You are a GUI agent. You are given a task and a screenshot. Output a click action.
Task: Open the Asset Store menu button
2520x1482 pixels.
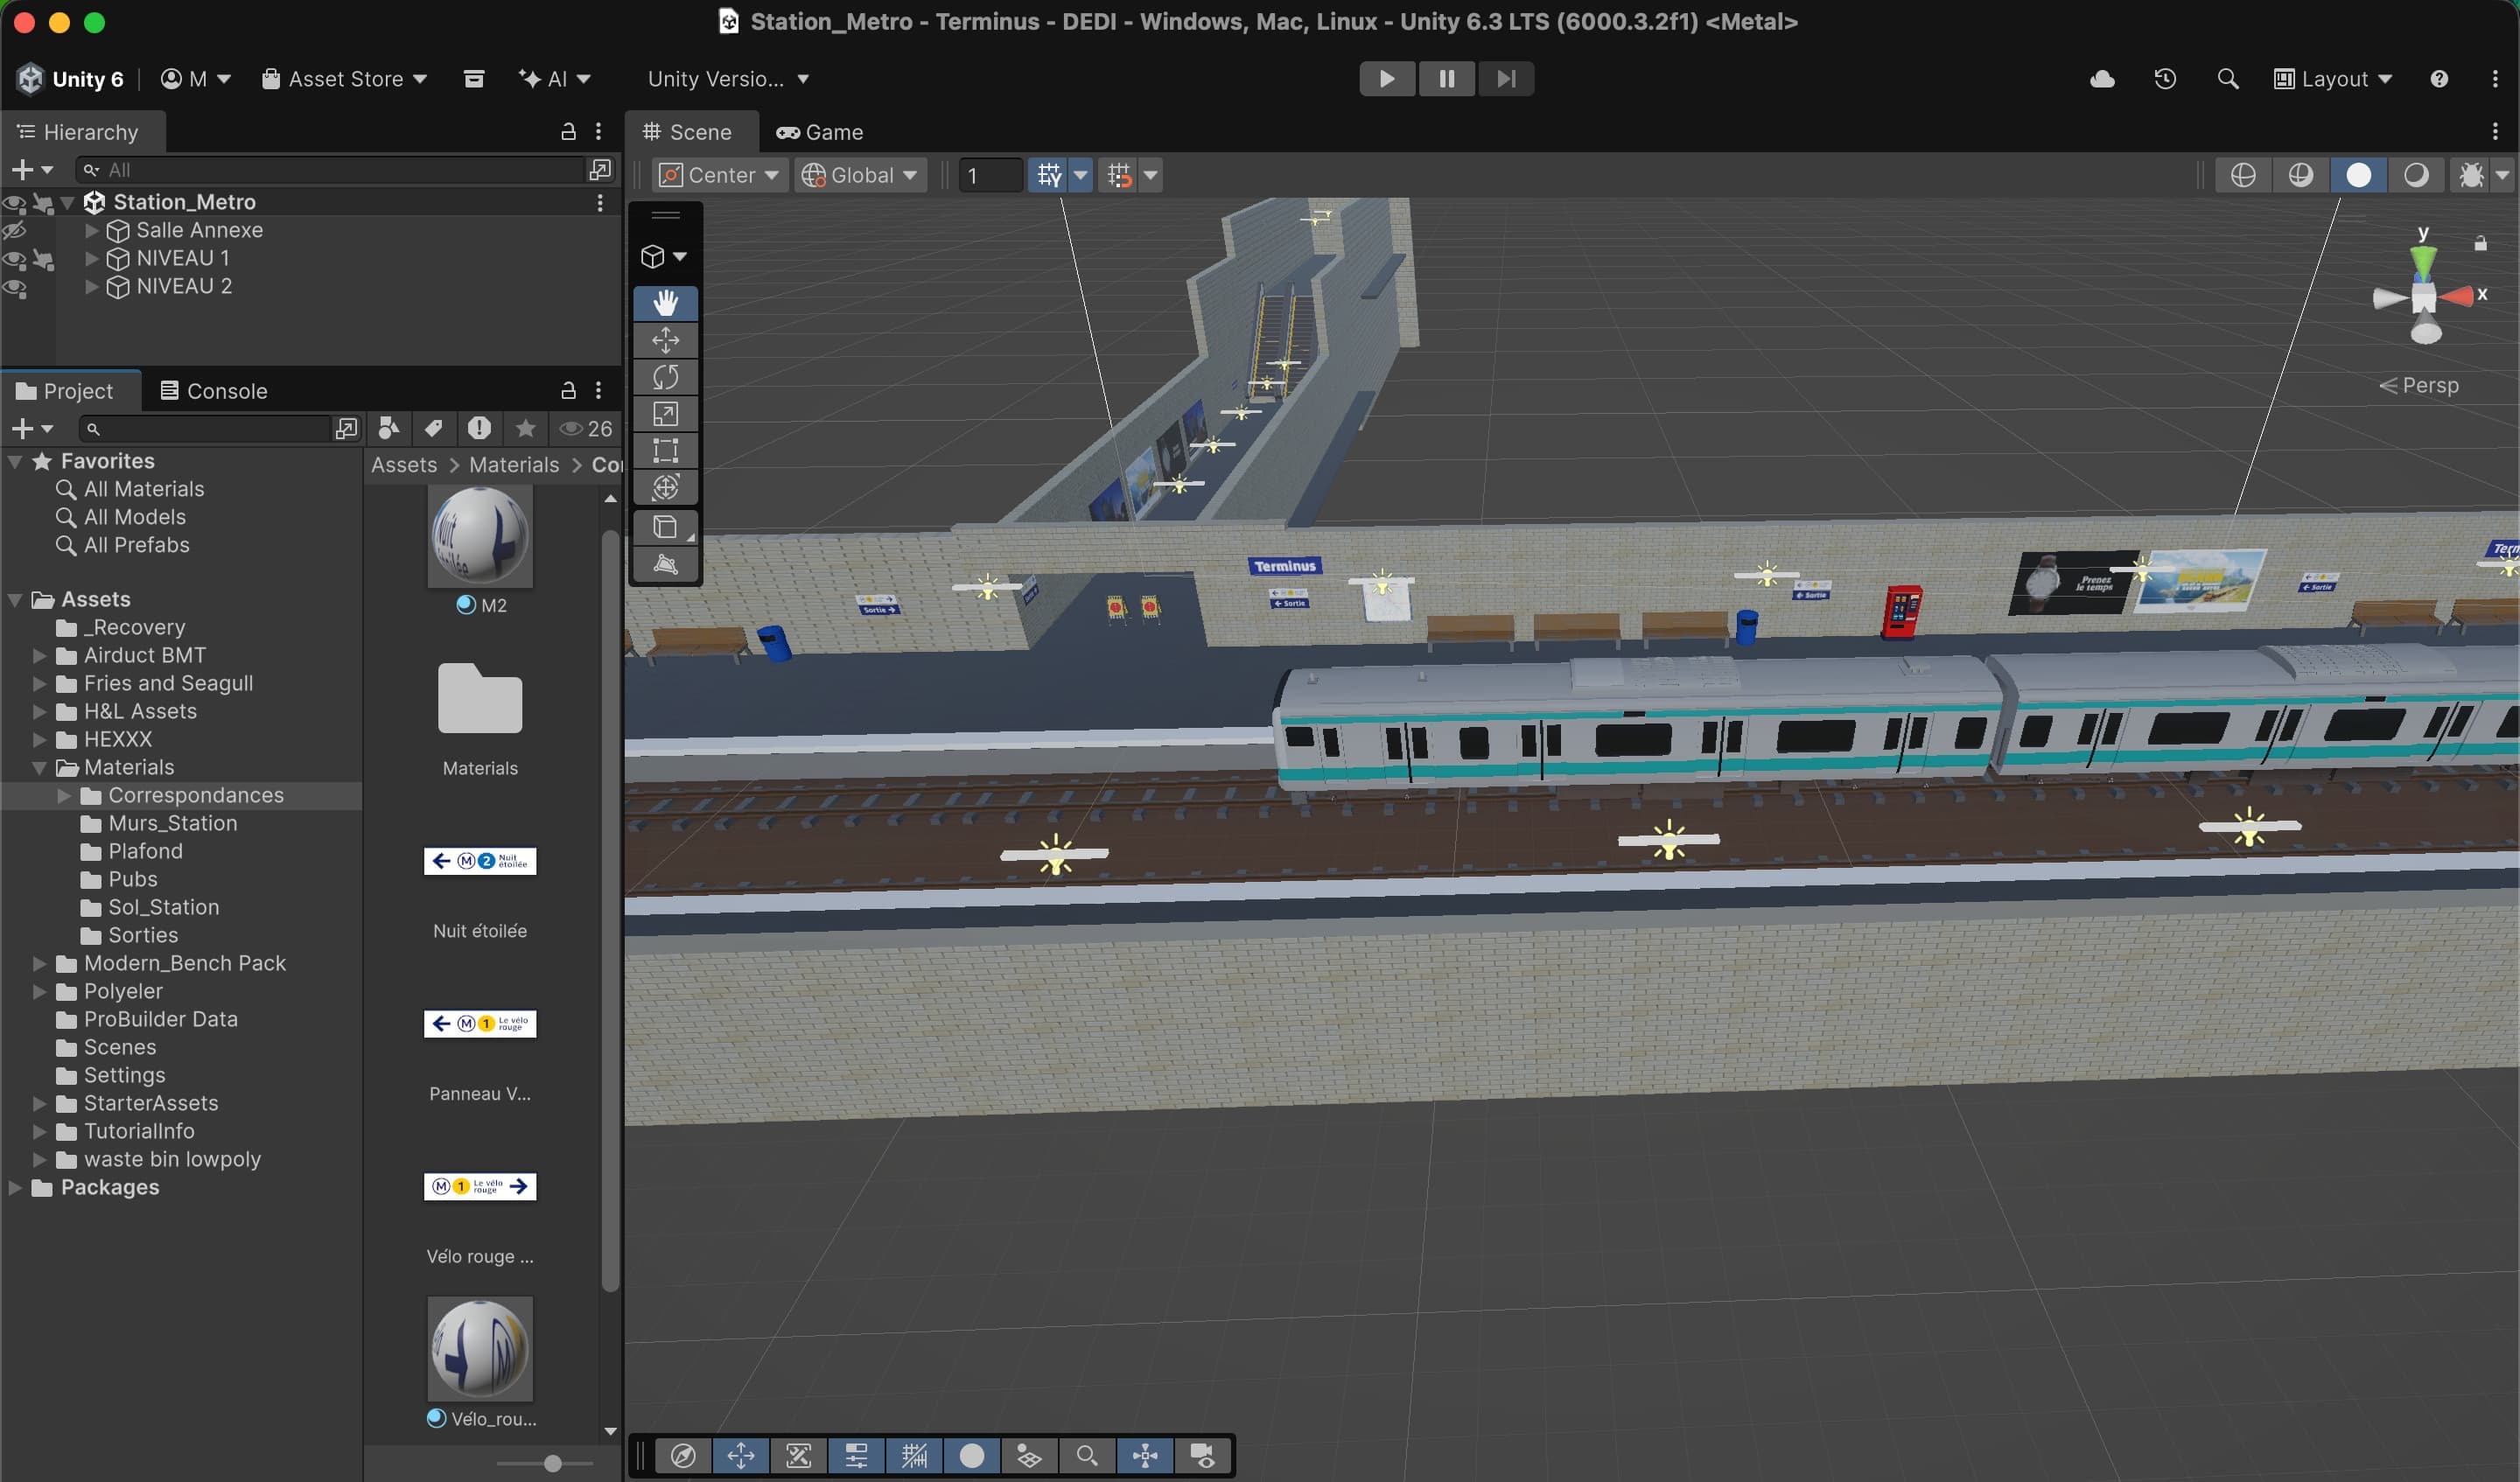coord(344,79)
